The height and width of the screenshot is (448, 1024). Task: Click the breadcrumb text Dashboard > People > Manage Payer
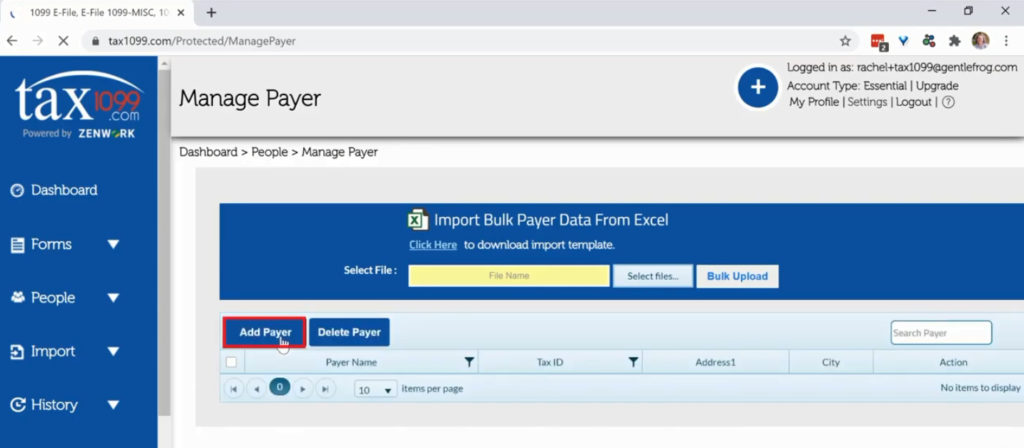[x=278, y=152]
